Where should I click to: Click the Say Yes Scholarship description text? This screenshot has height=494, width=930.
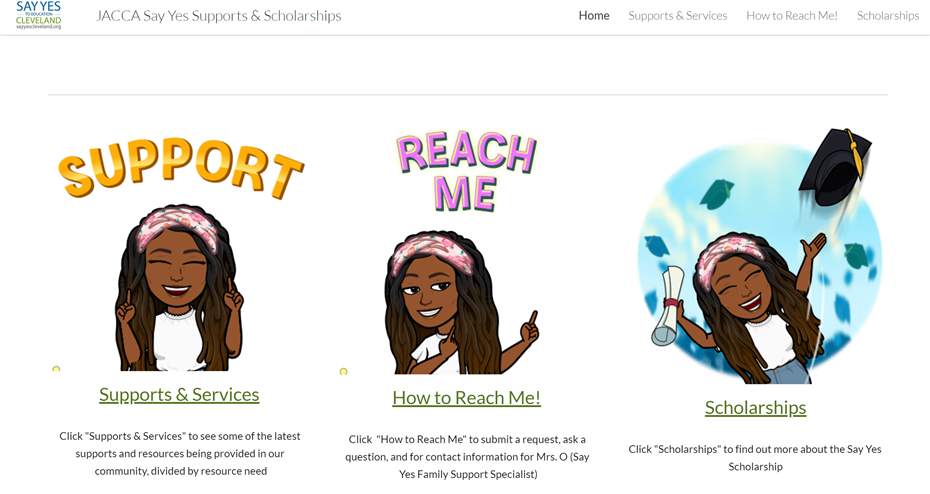755,458
